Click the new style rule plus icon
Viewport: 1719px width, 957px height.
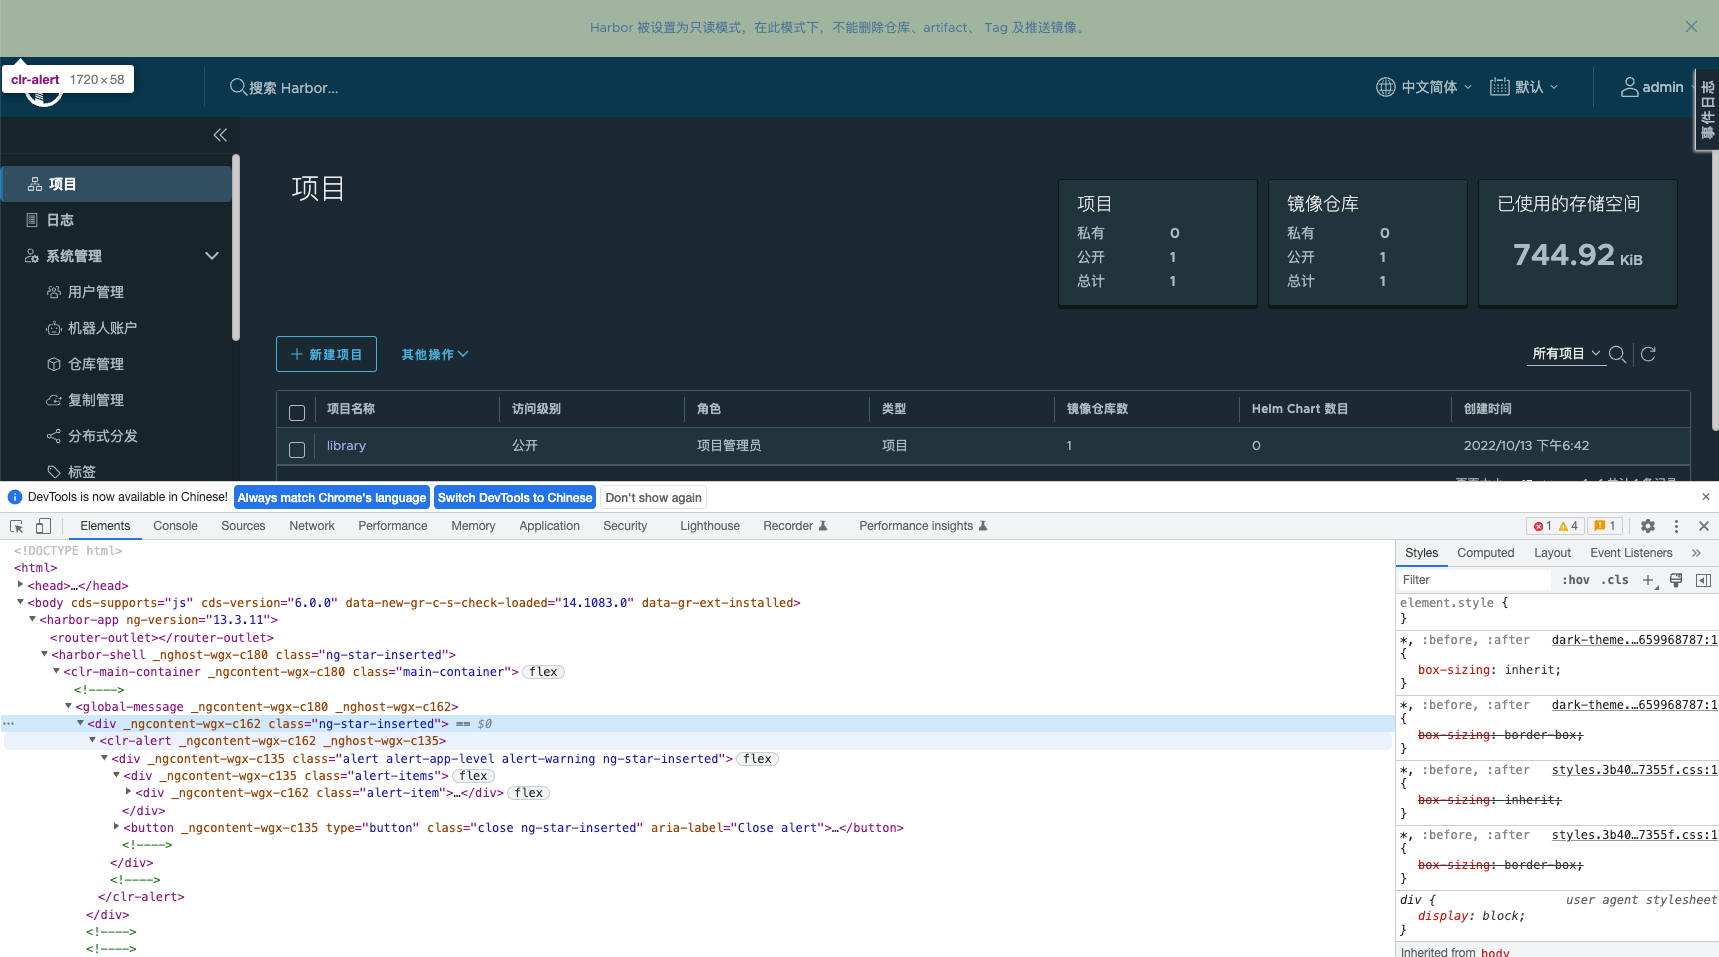coord(1648,580)
